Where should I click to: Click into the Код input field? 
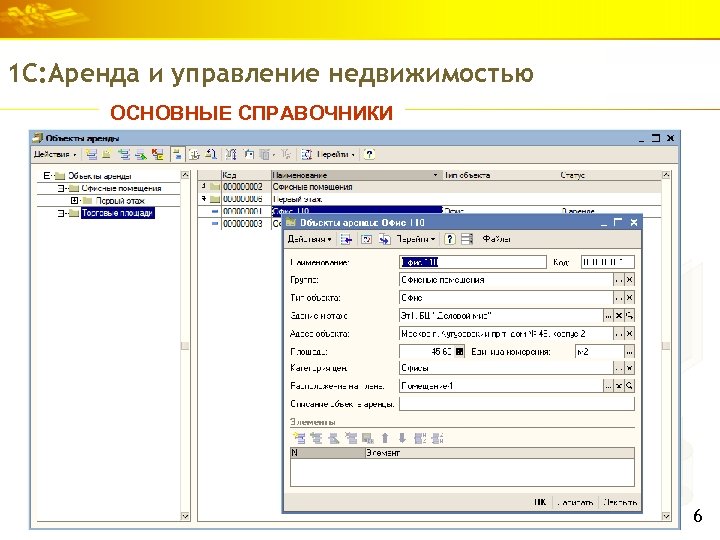608,262
